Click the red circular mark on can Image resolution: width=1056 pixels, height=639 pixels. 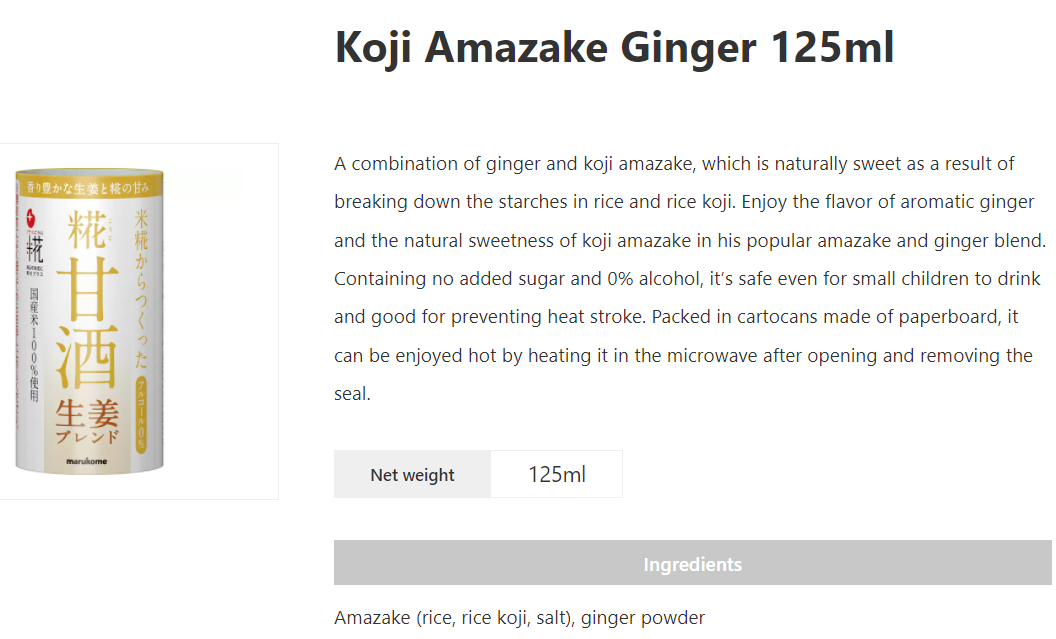tap(30, 217)
